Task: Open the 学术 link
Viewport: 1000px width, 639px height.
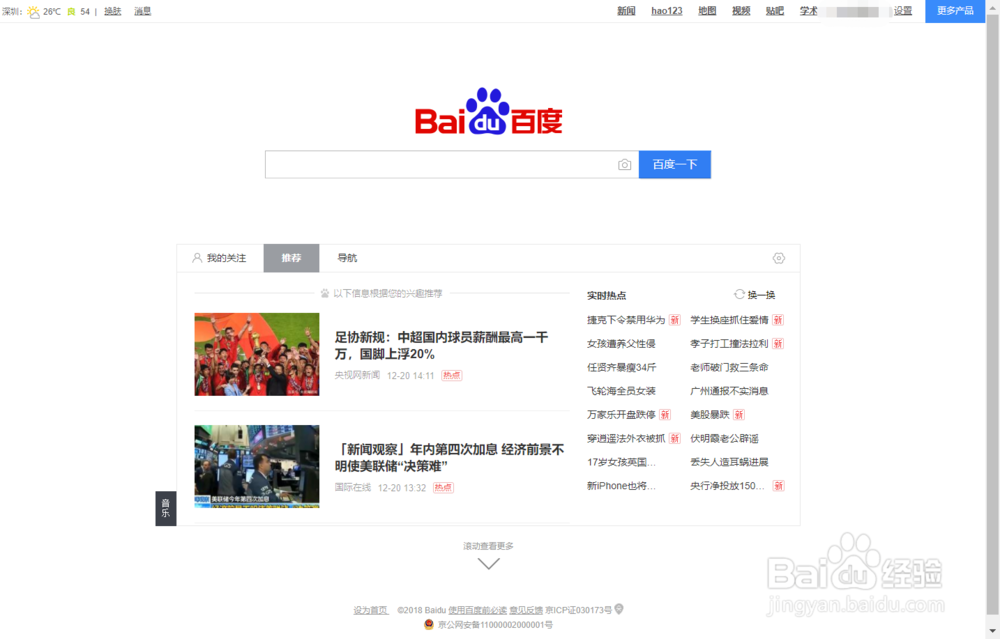Action: coord(809,11)
